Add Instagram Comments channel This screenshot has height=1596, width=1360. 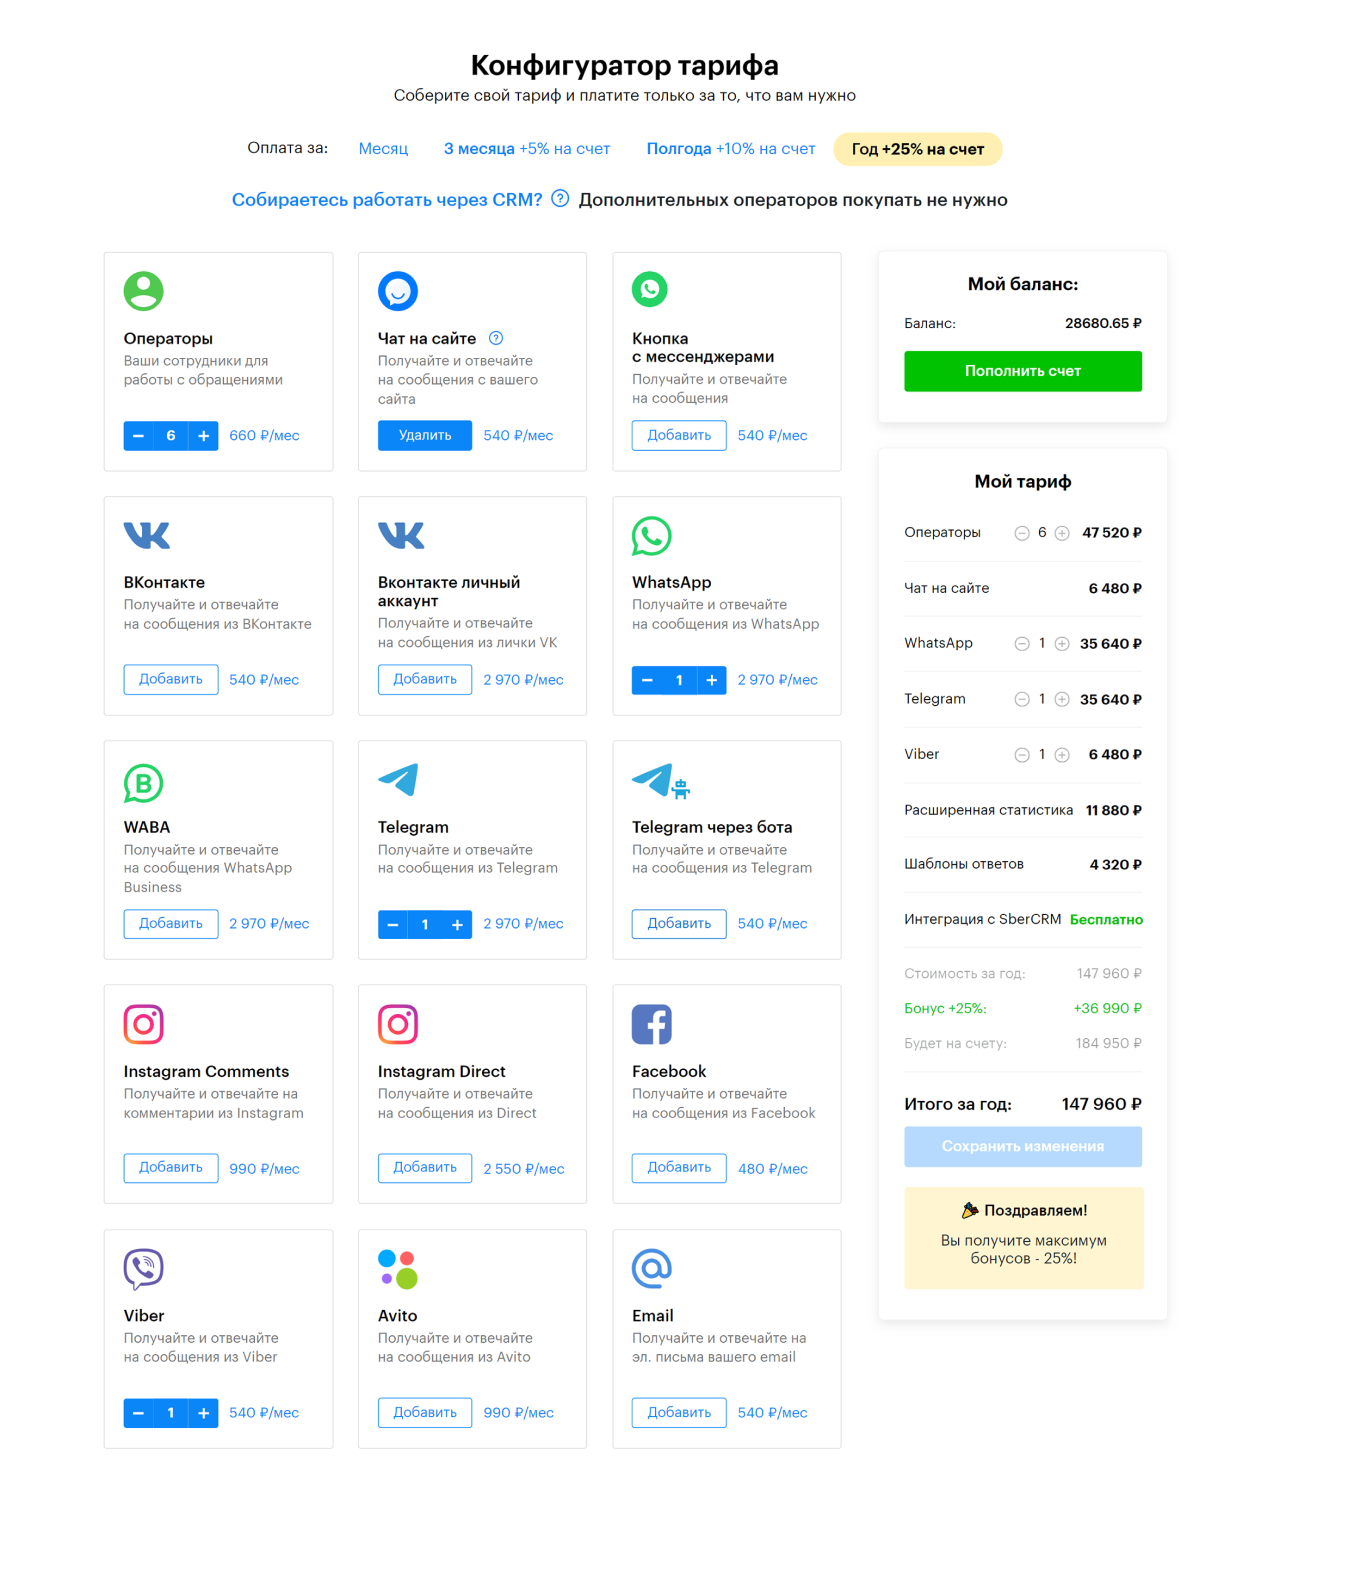tap(171, 1167)
